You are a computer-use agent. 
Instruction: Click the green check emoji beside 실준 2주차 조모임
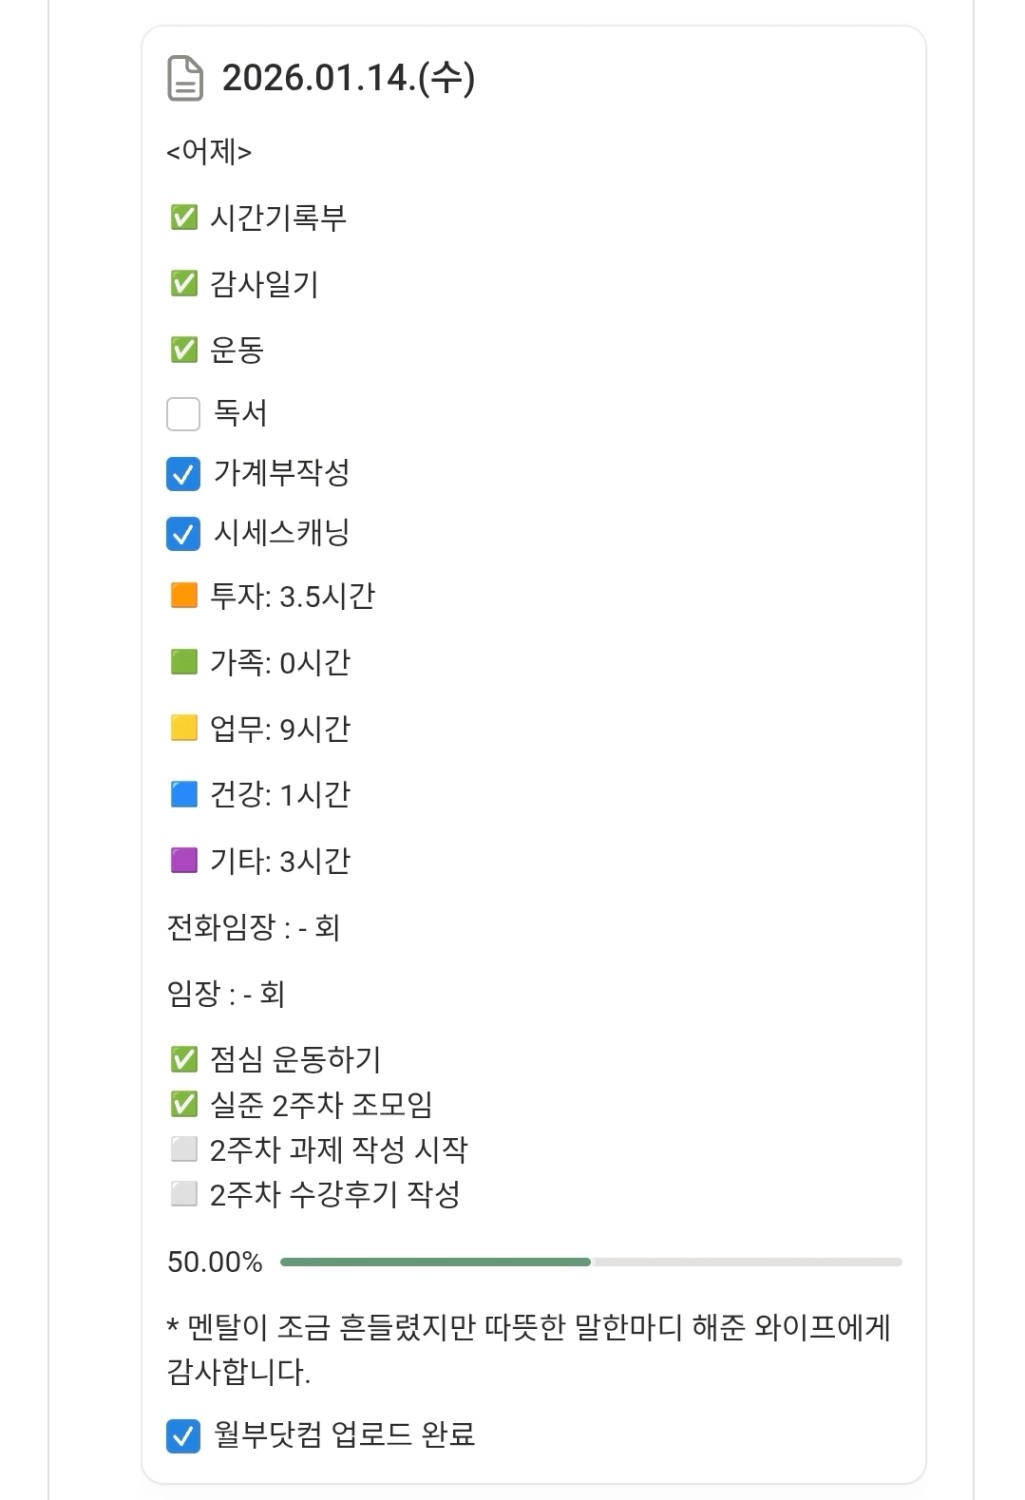pos(184,1104)
